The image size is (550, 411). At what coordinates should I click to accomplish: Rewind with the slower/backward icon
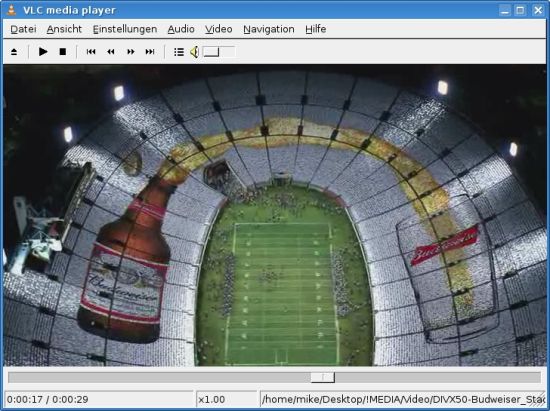point(111,52)
